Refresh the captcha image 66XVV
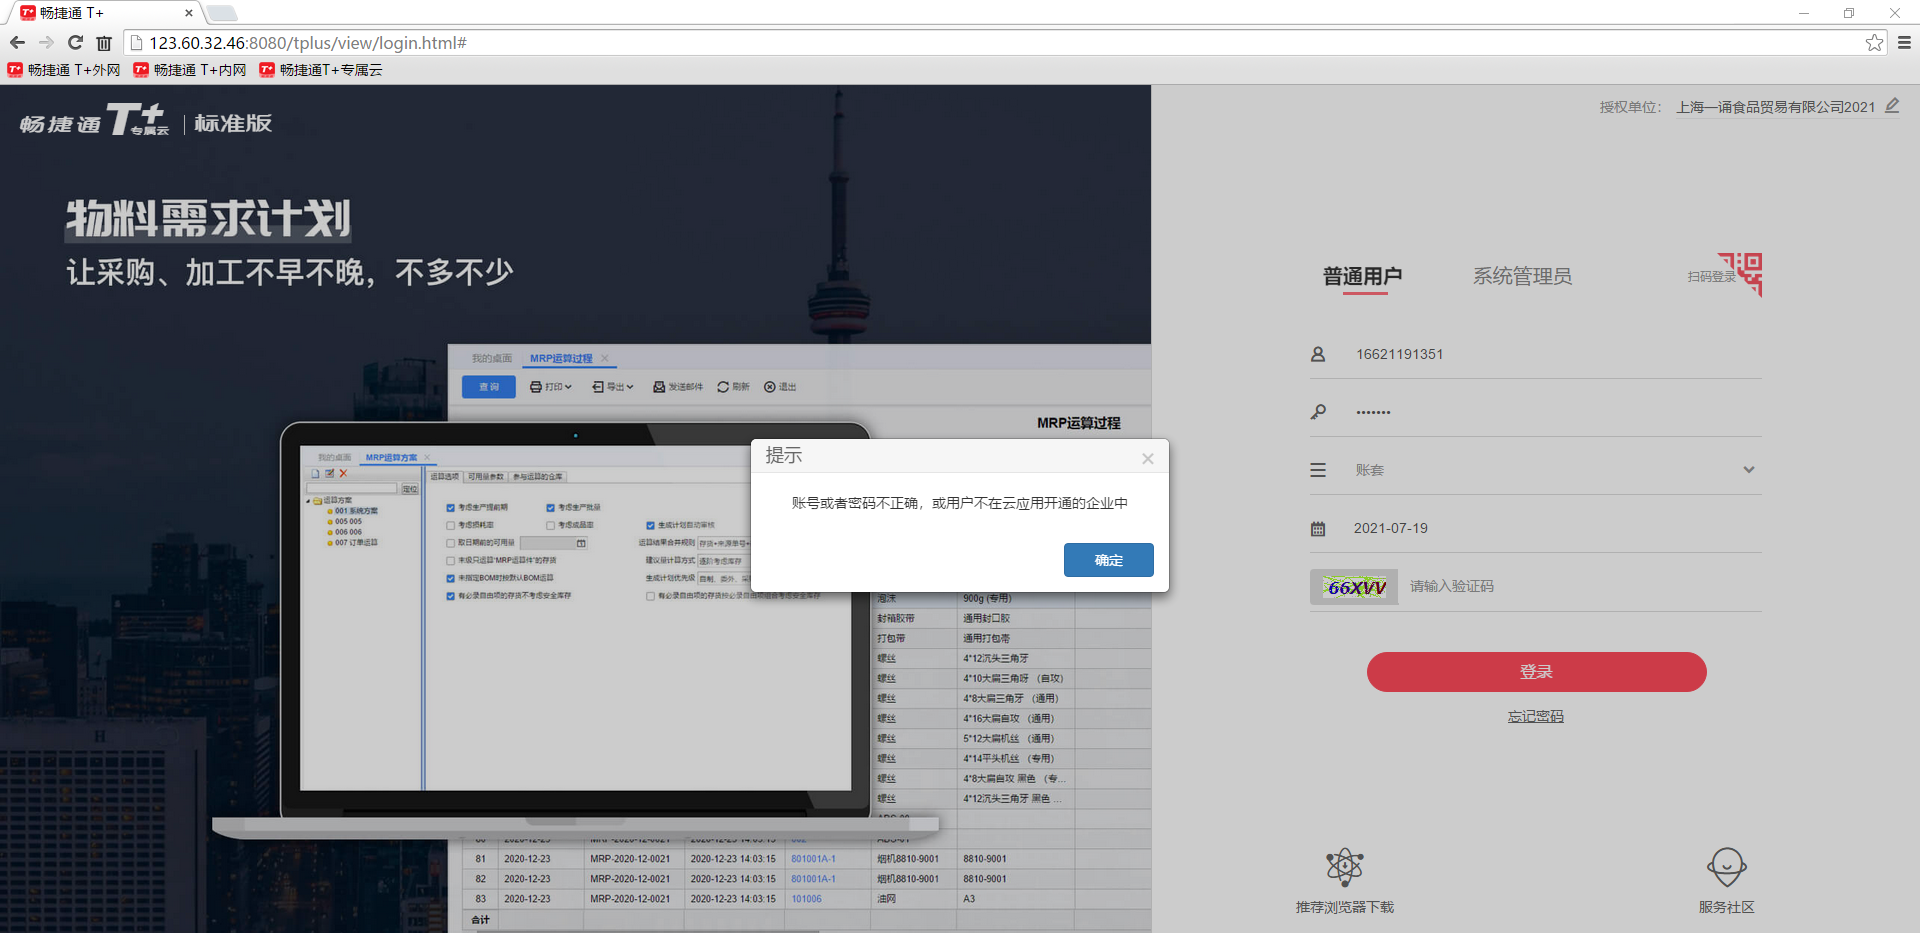 (x=1354, y=586)
